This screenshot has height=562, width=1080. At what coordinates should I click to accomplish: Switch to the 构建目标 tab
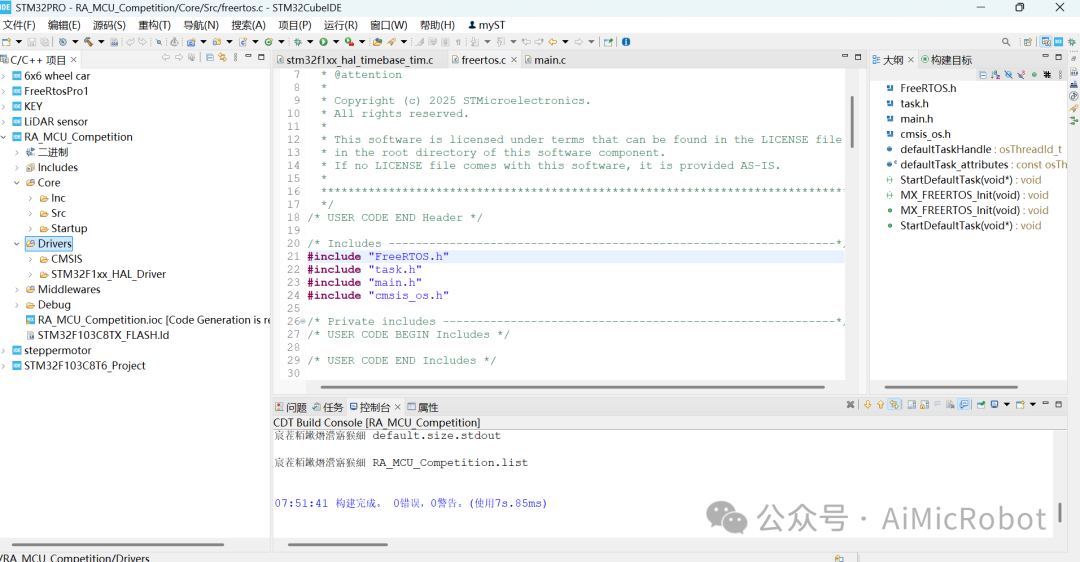946,60
